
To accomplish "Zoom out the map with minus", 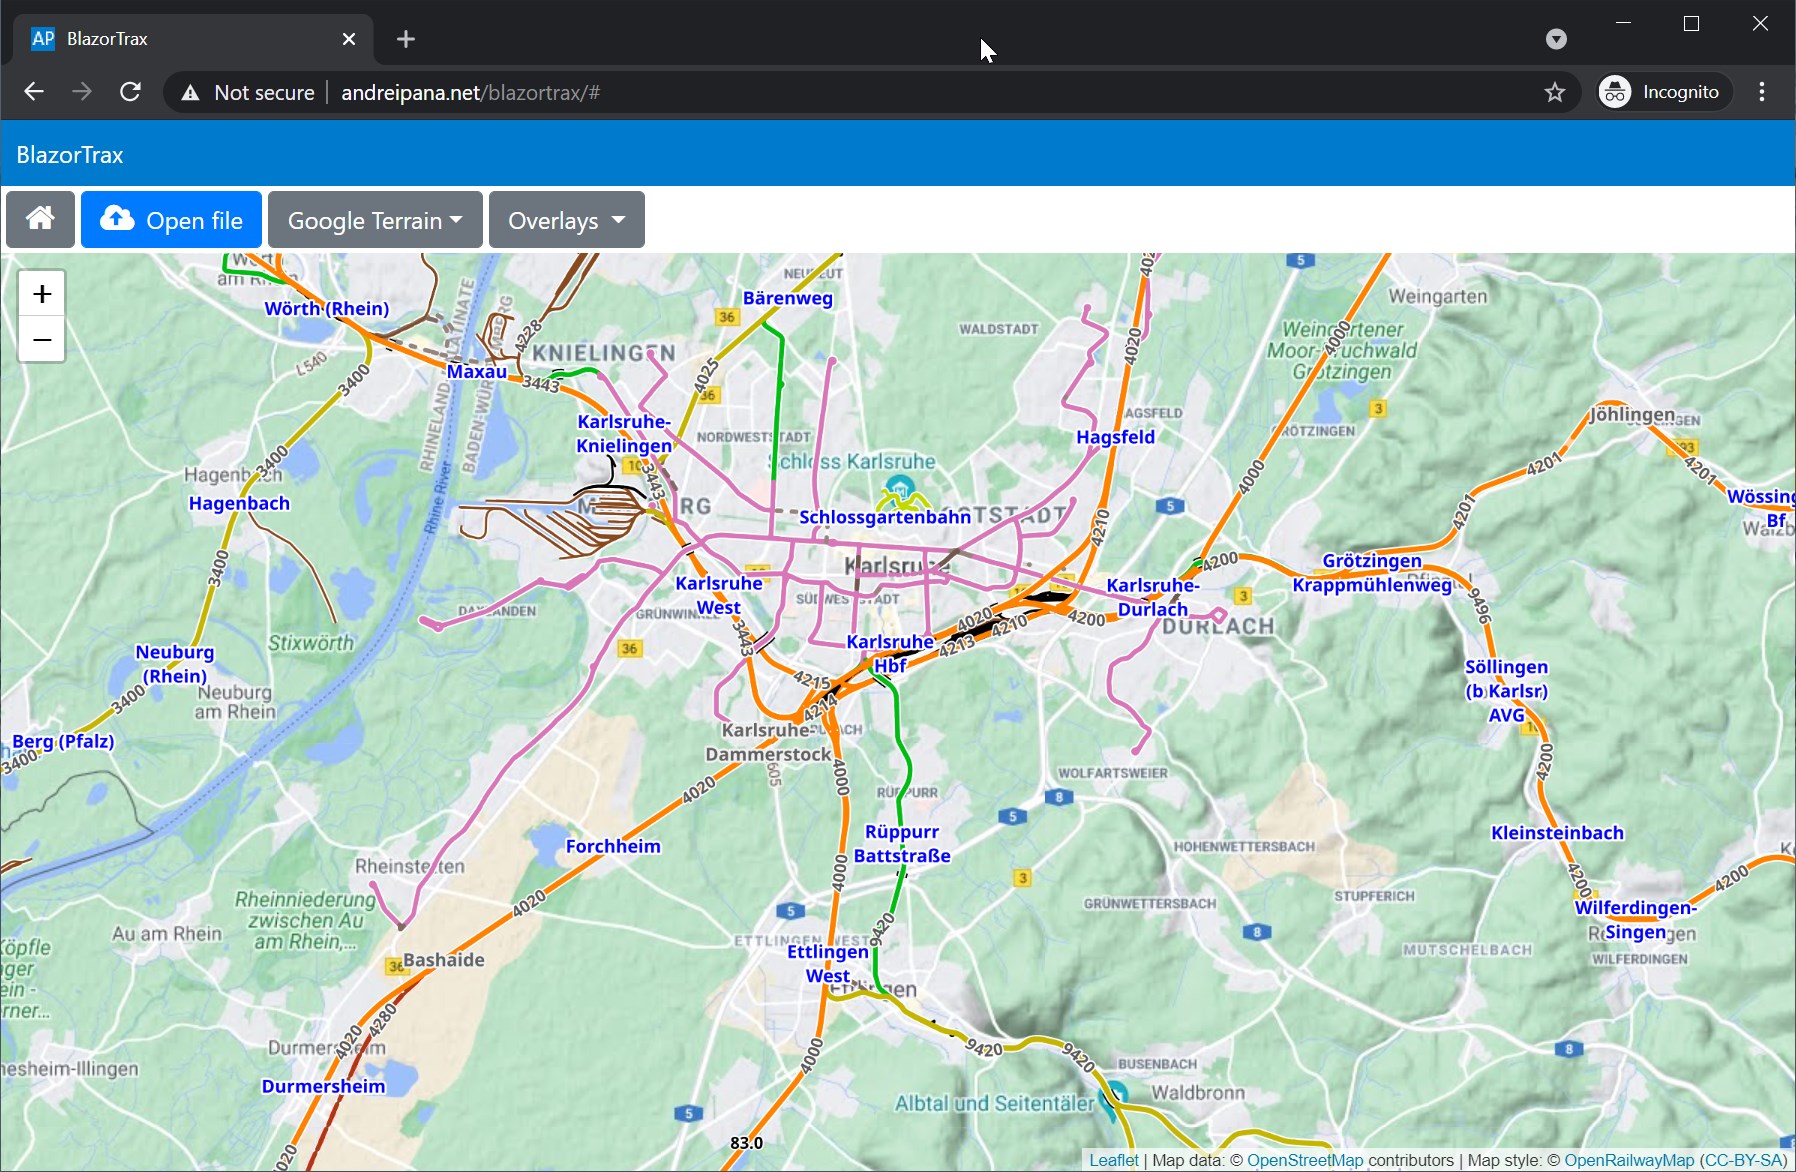I will click(x=42, y=339).
